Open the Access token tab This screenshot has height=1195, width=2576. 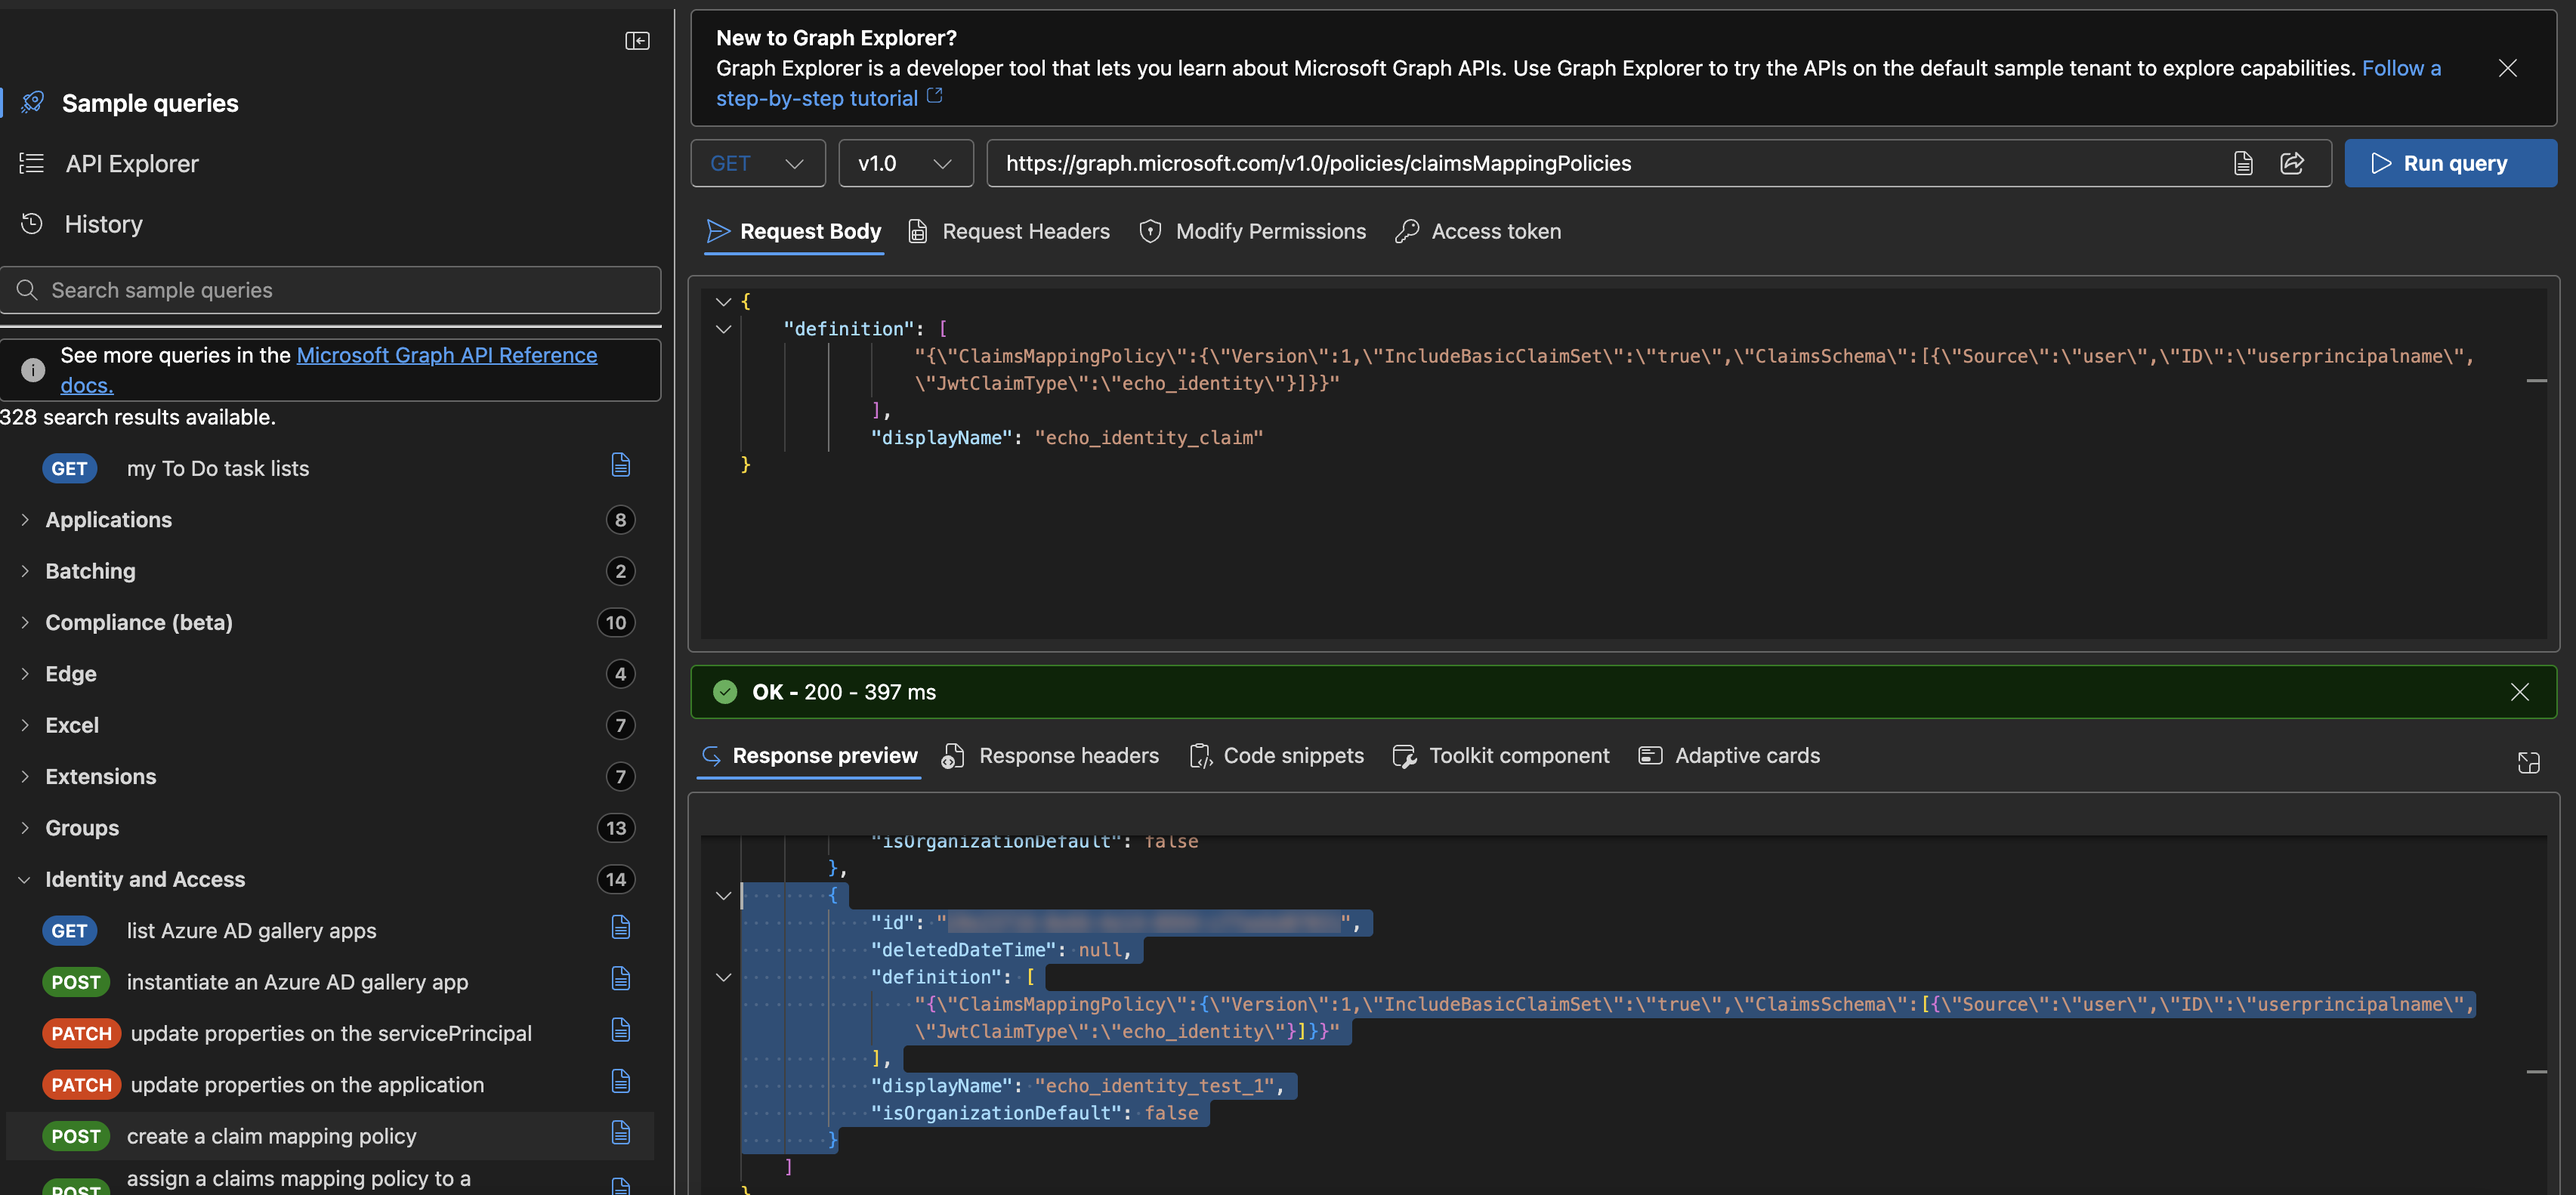point(1478,231)
